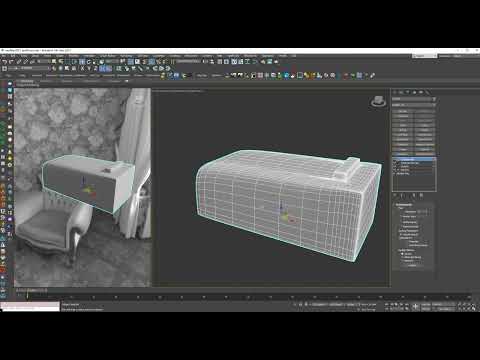Select the highlighted modifier in the stack

(413, 159)
